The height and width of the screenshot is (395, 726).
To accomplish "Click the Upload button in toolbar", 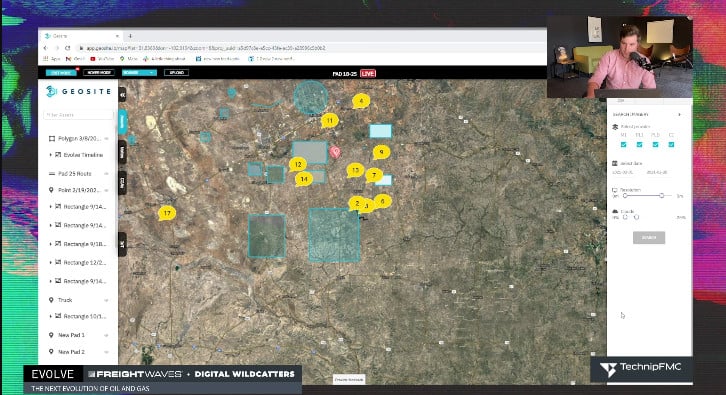I will (x=176, y=73).
